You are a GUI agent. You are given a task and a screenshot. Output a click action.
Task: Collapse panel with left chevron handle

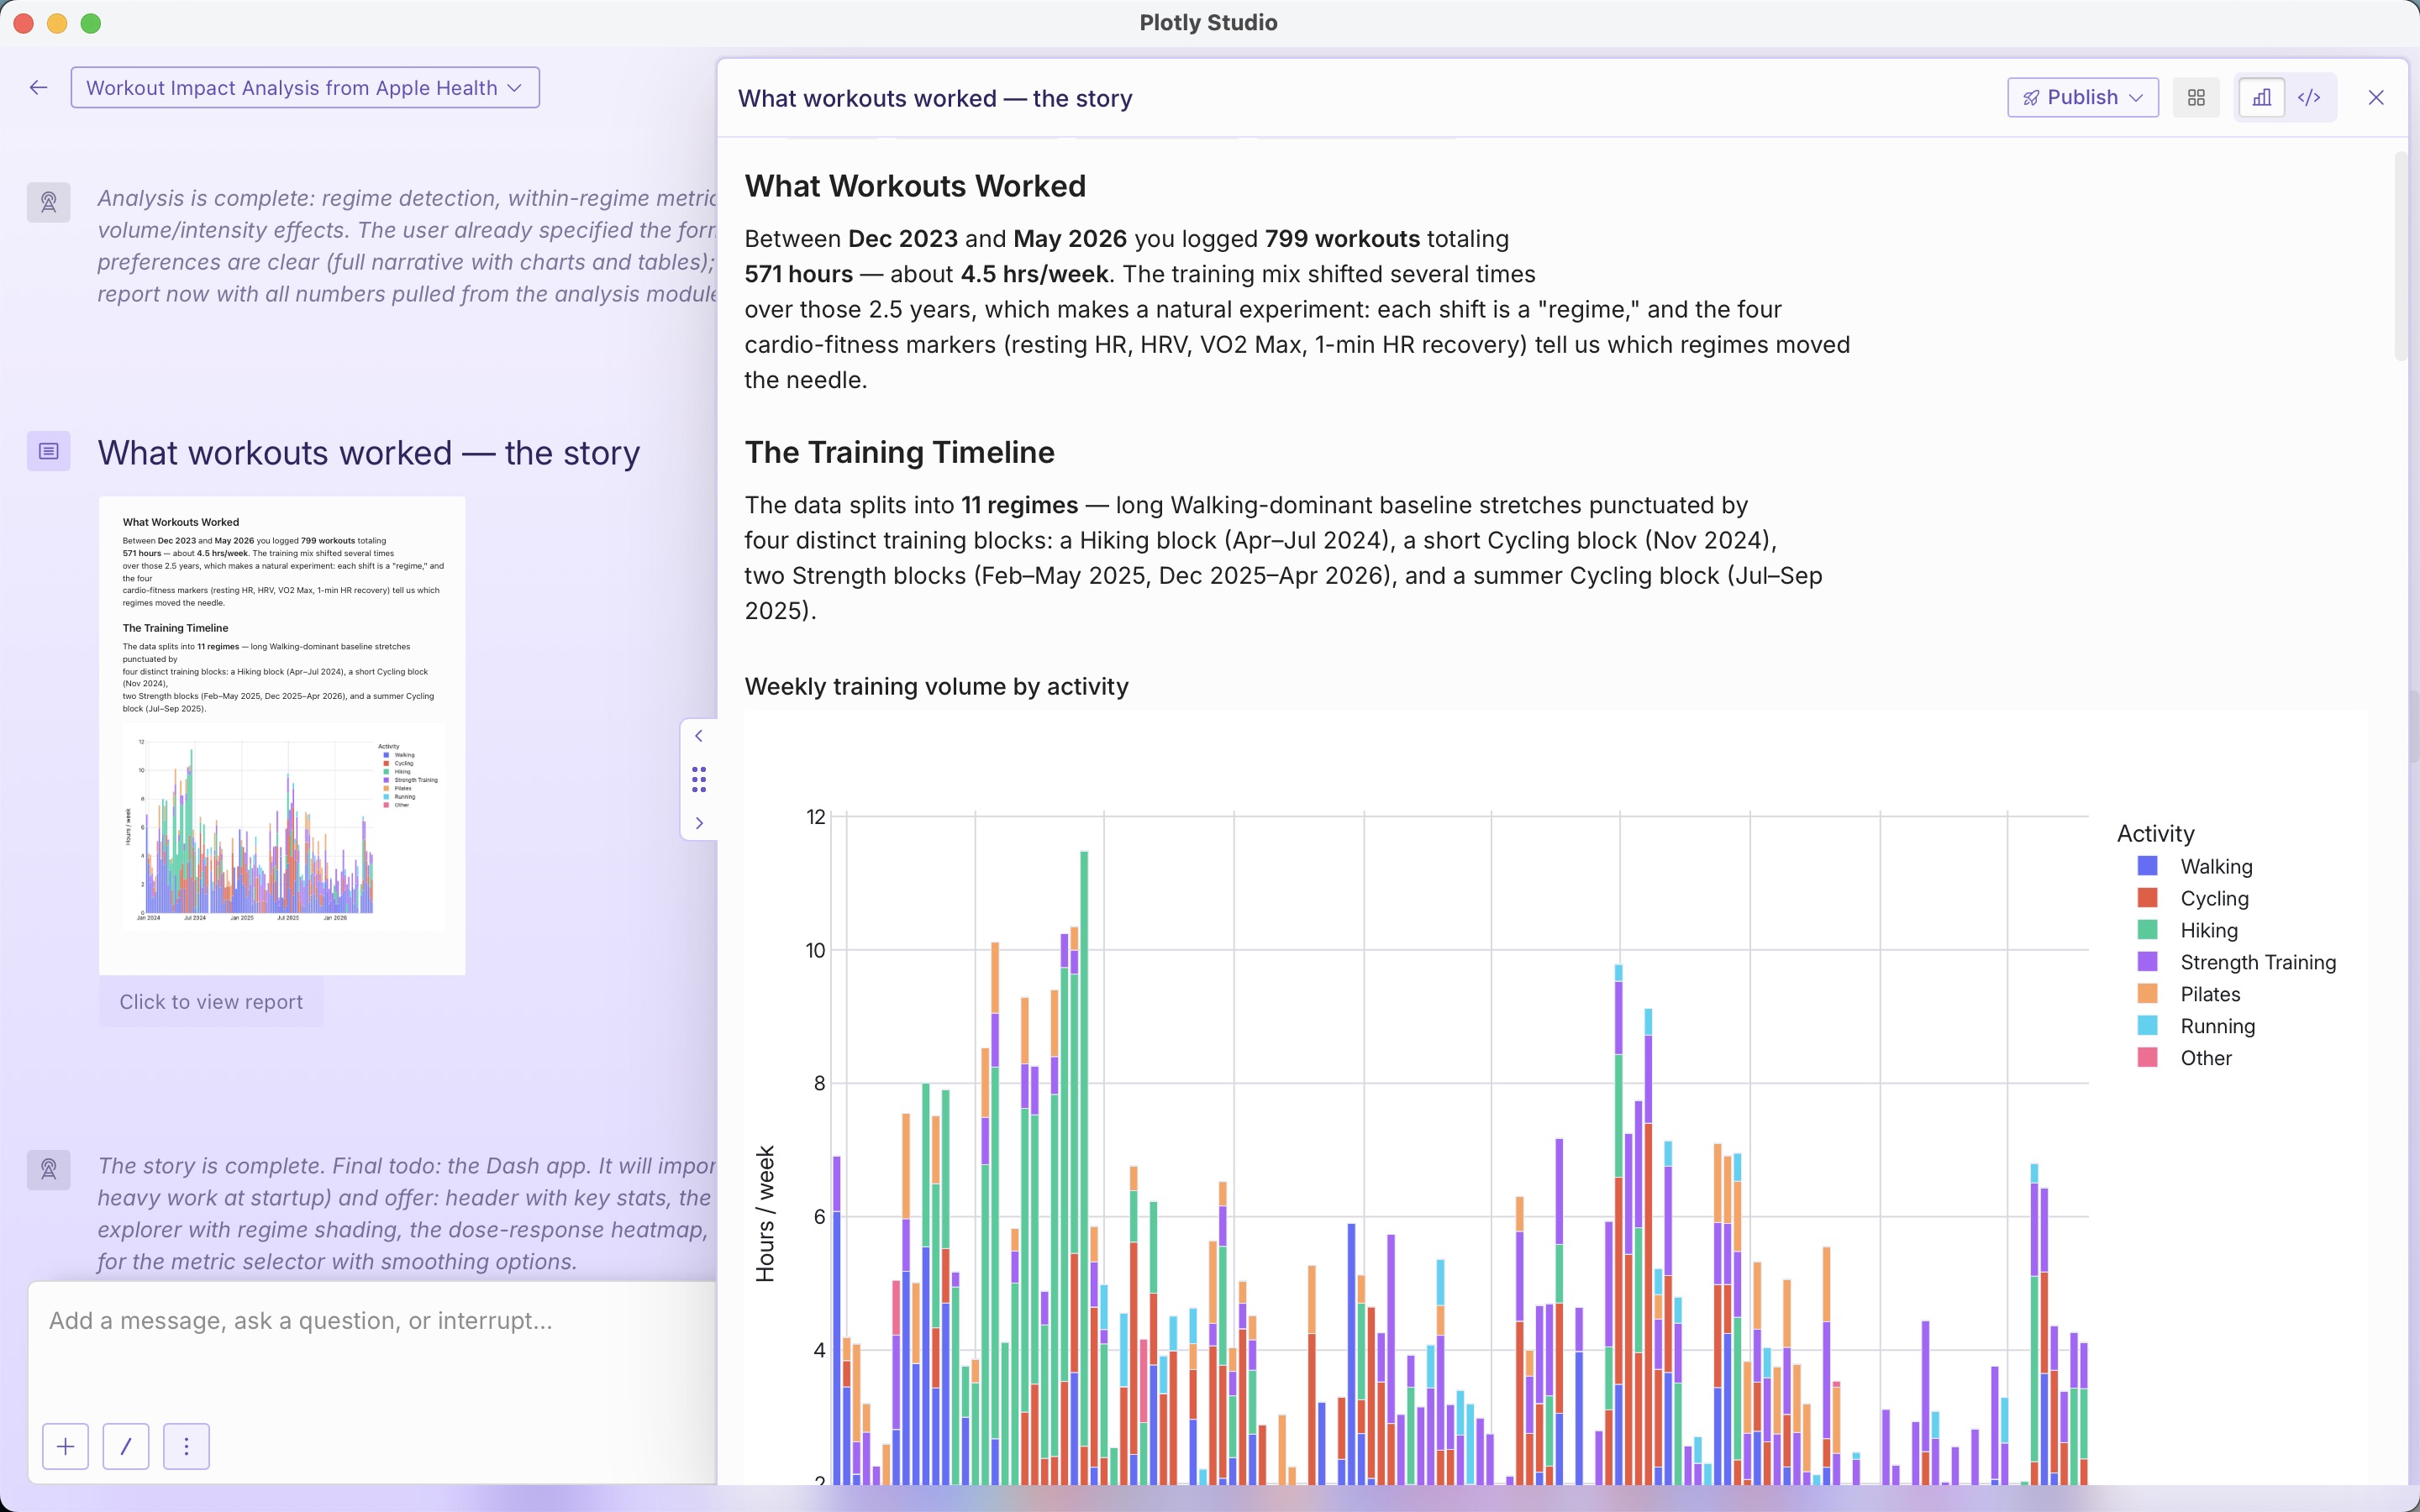coord(699,736)
